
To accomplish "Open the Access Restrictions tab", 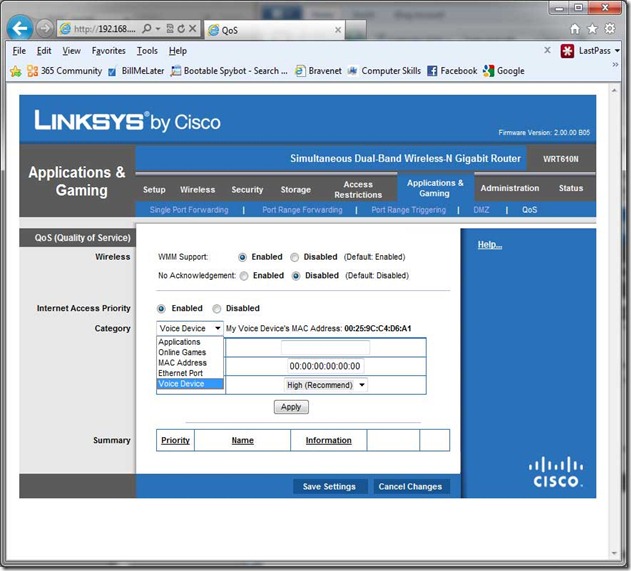I will click(358, 190).
